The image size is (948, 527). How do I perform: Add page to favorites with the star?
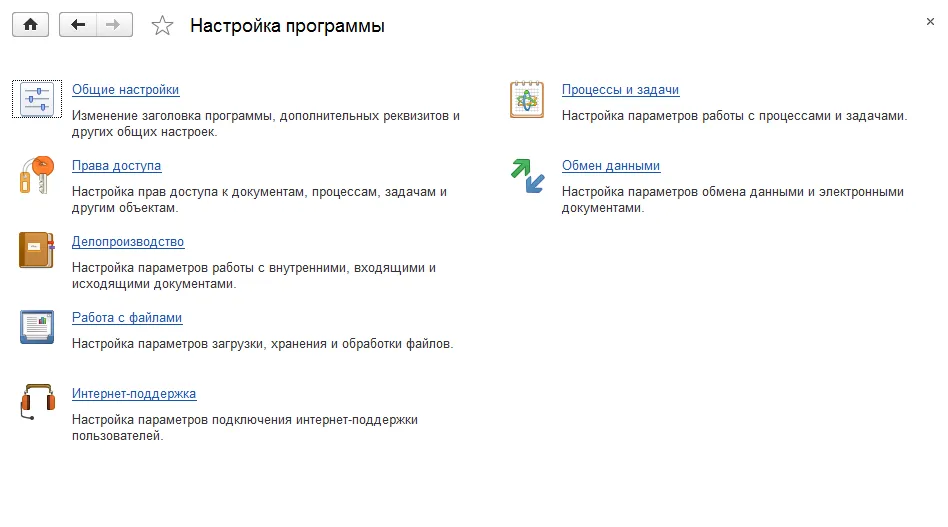pyautogui.click(x=162, y=25)
